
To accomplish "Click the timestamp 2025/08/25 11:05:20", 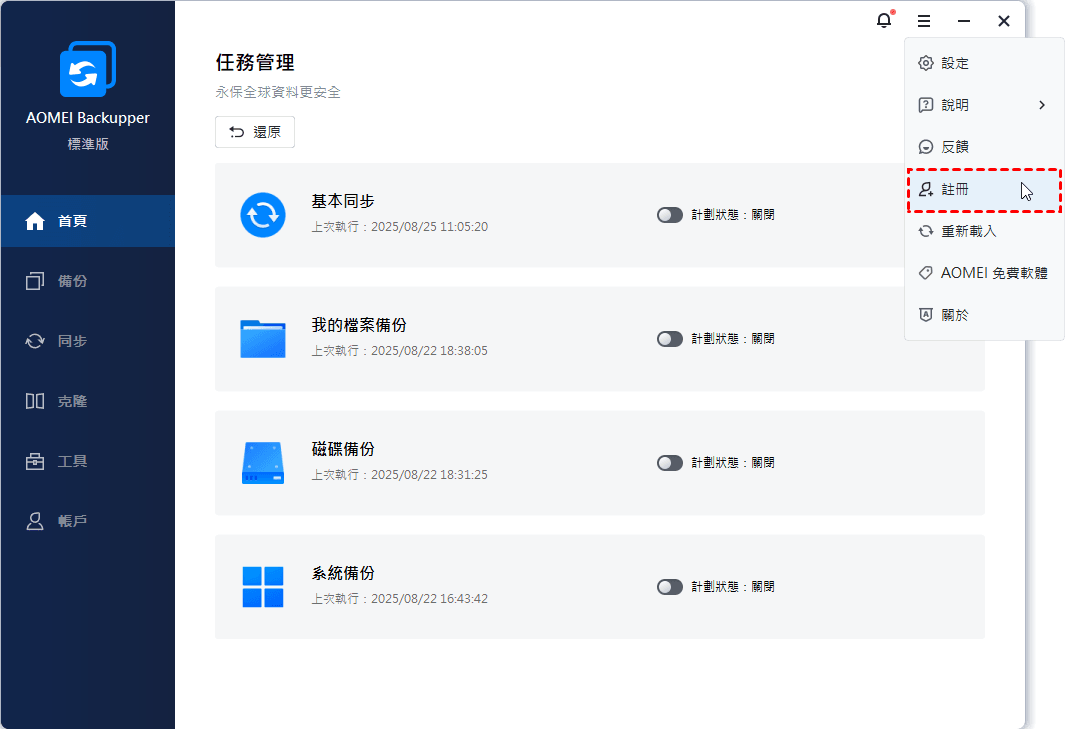I will (x=429, y=227).
